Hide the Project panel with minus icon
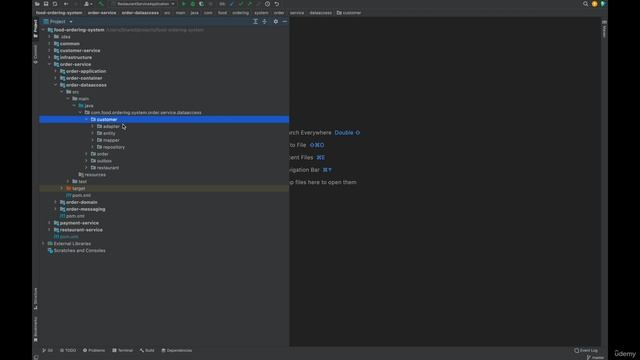 [x=284, y=21]
